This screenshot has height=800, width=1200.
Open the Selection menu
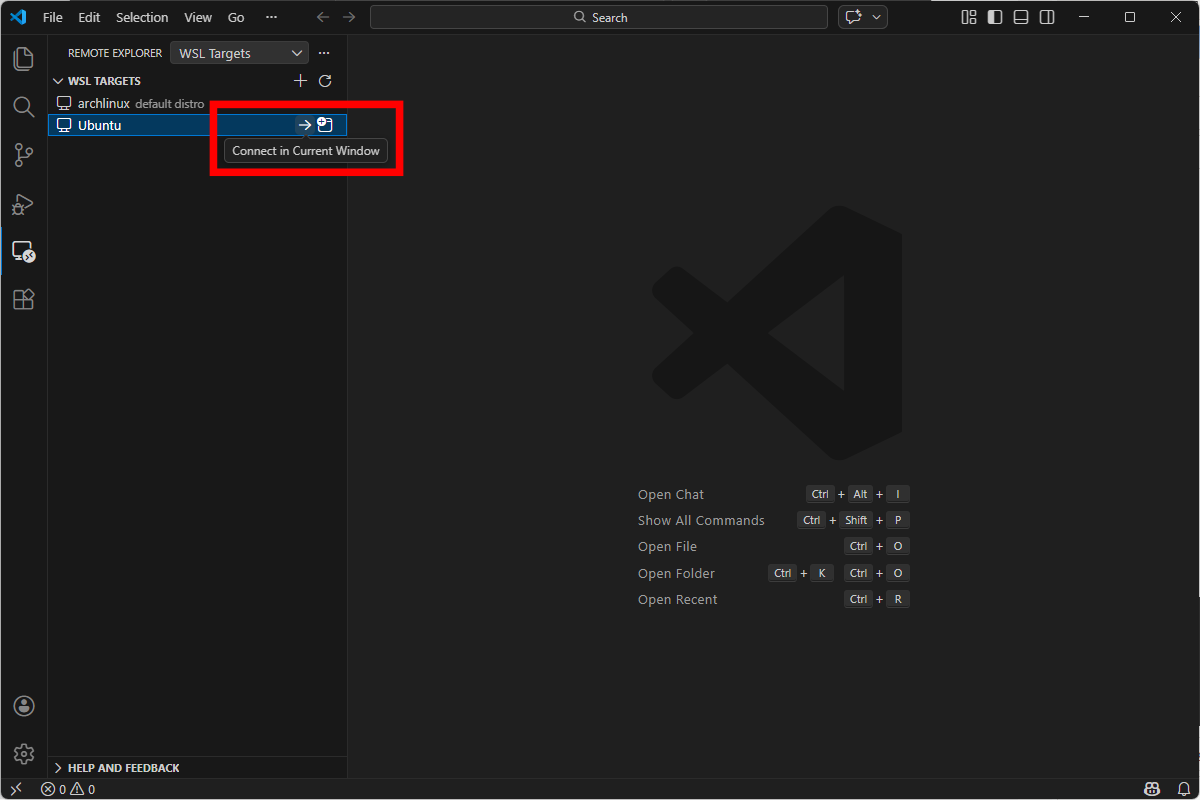tap(142, 17)
